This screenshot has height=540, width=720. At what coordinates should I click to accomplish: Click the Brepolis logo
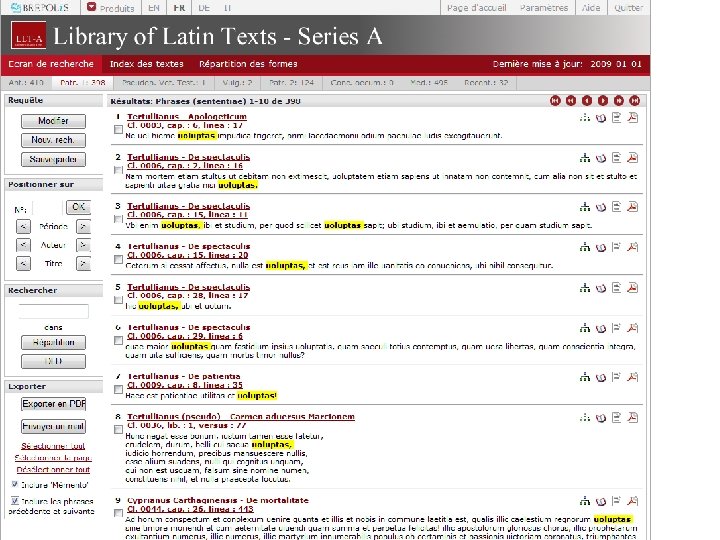click(x=40, y=7)
